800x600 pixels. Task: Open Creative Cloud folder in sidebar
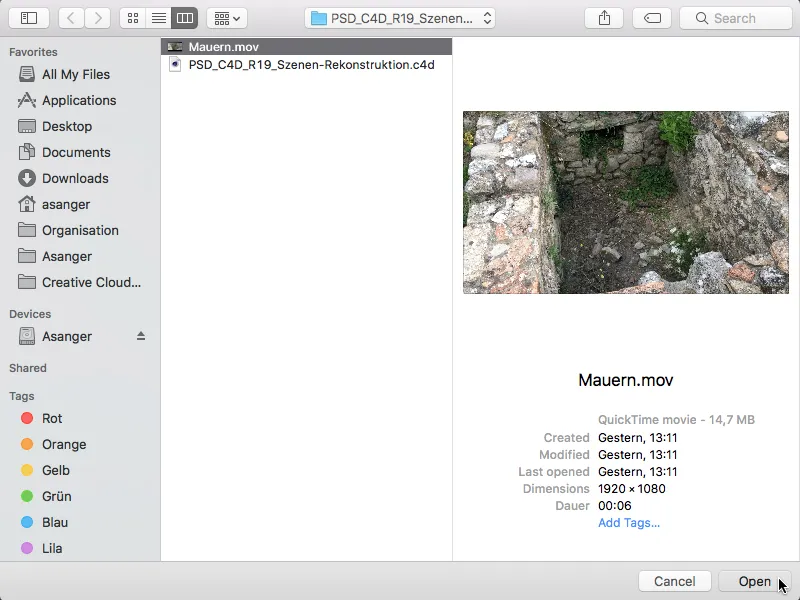click(91, 283)
